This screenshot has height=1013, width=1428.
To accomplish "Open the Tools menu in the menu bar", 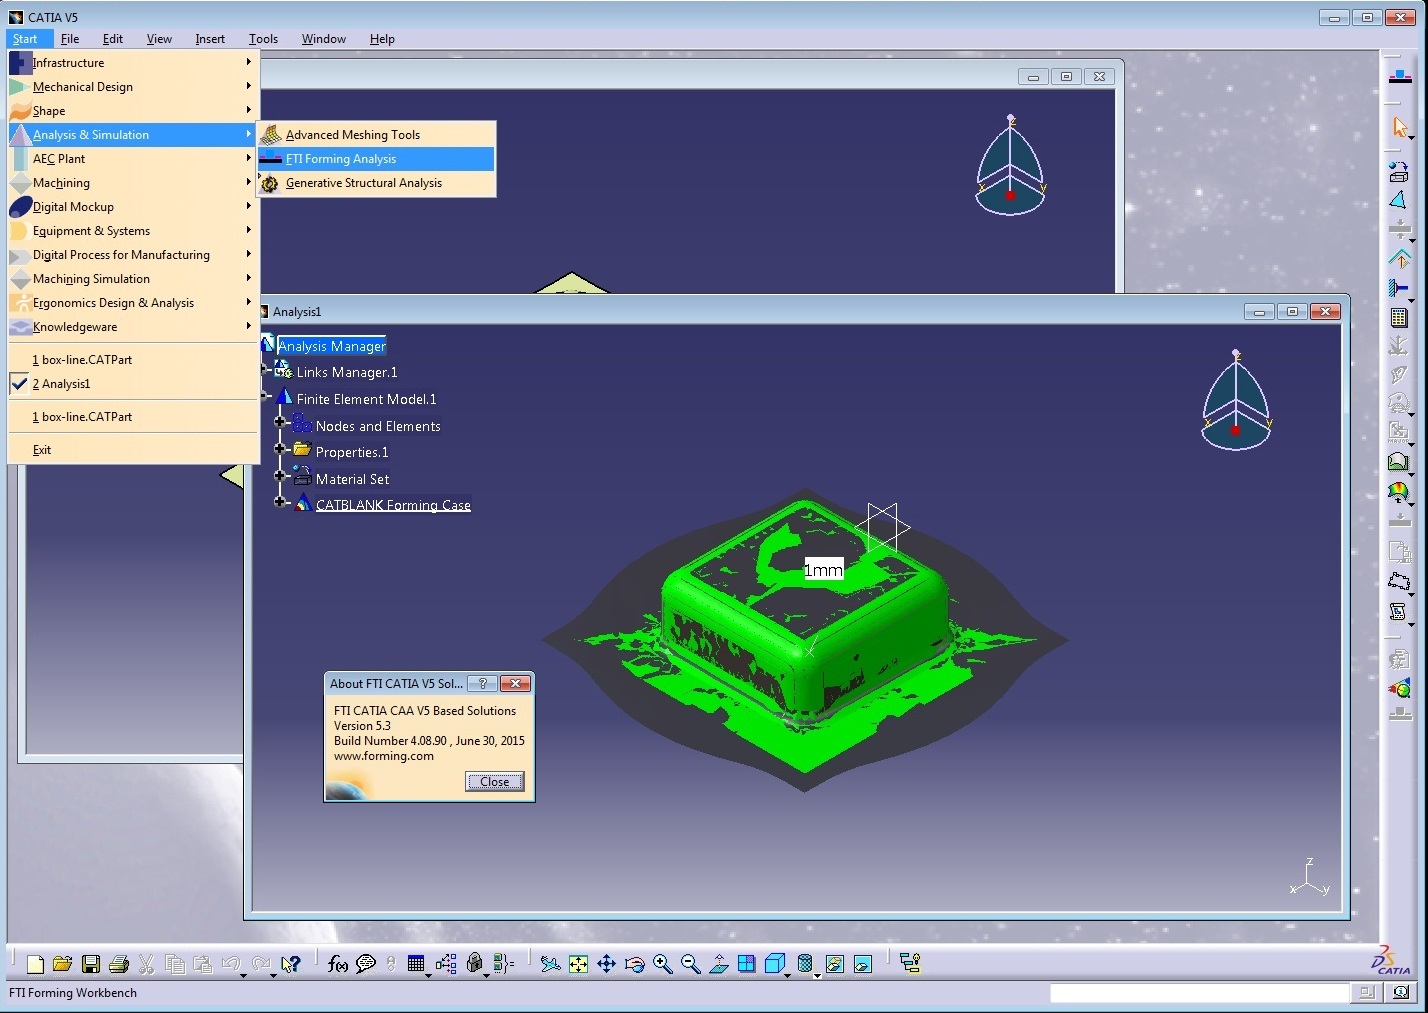I will 263,39.
